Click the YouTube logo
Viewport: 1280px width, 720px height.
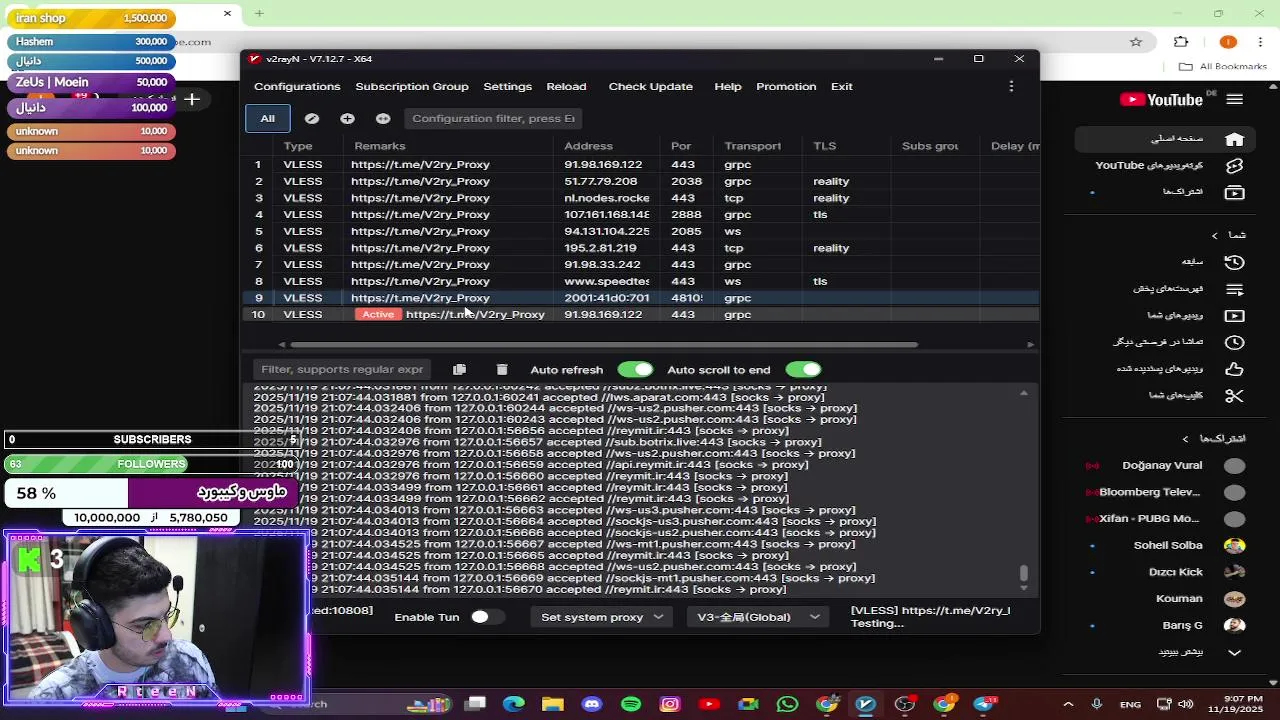[x=1161, y=99]
